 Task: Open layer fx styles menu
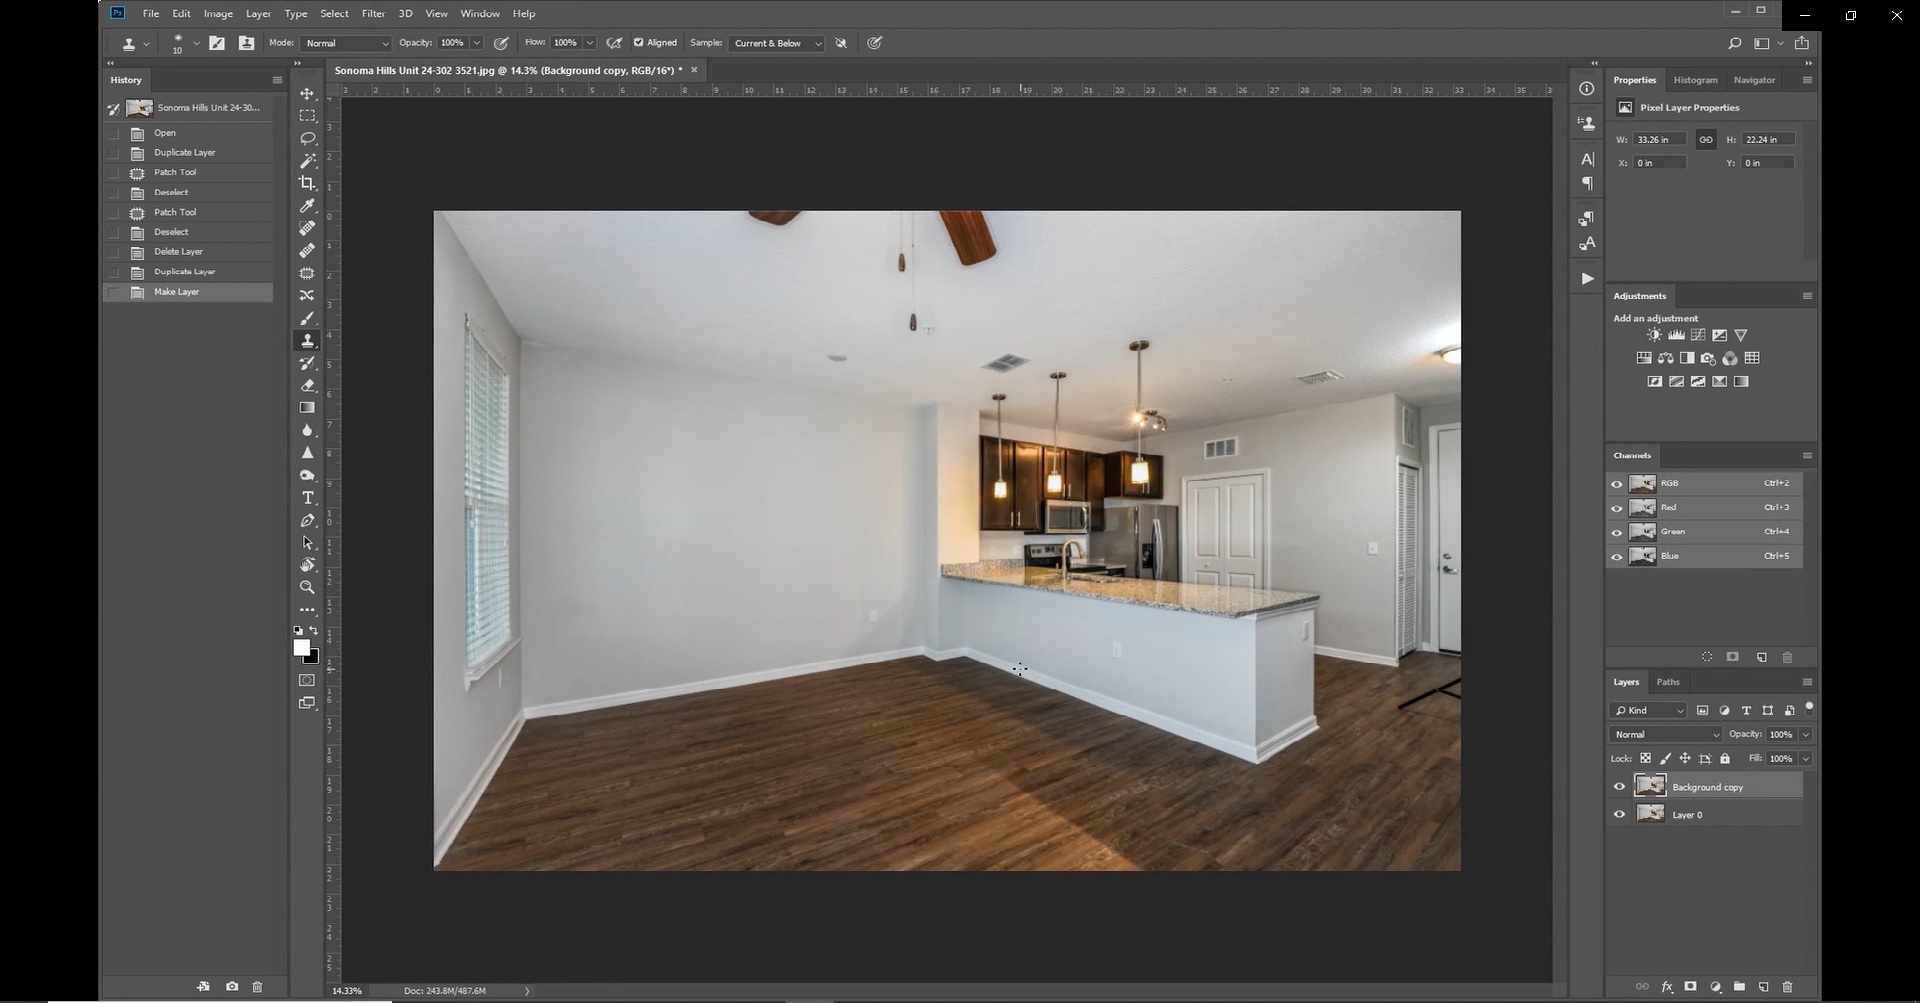tap(1666, 987)
